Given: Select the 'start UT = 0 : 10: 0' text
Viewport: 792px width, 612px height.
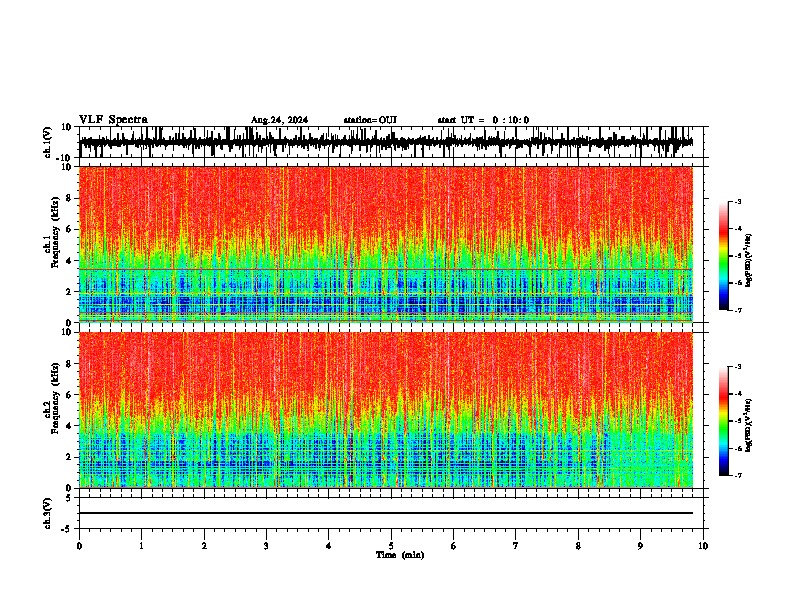Looking at the screenshot, I should pos(483,120).
